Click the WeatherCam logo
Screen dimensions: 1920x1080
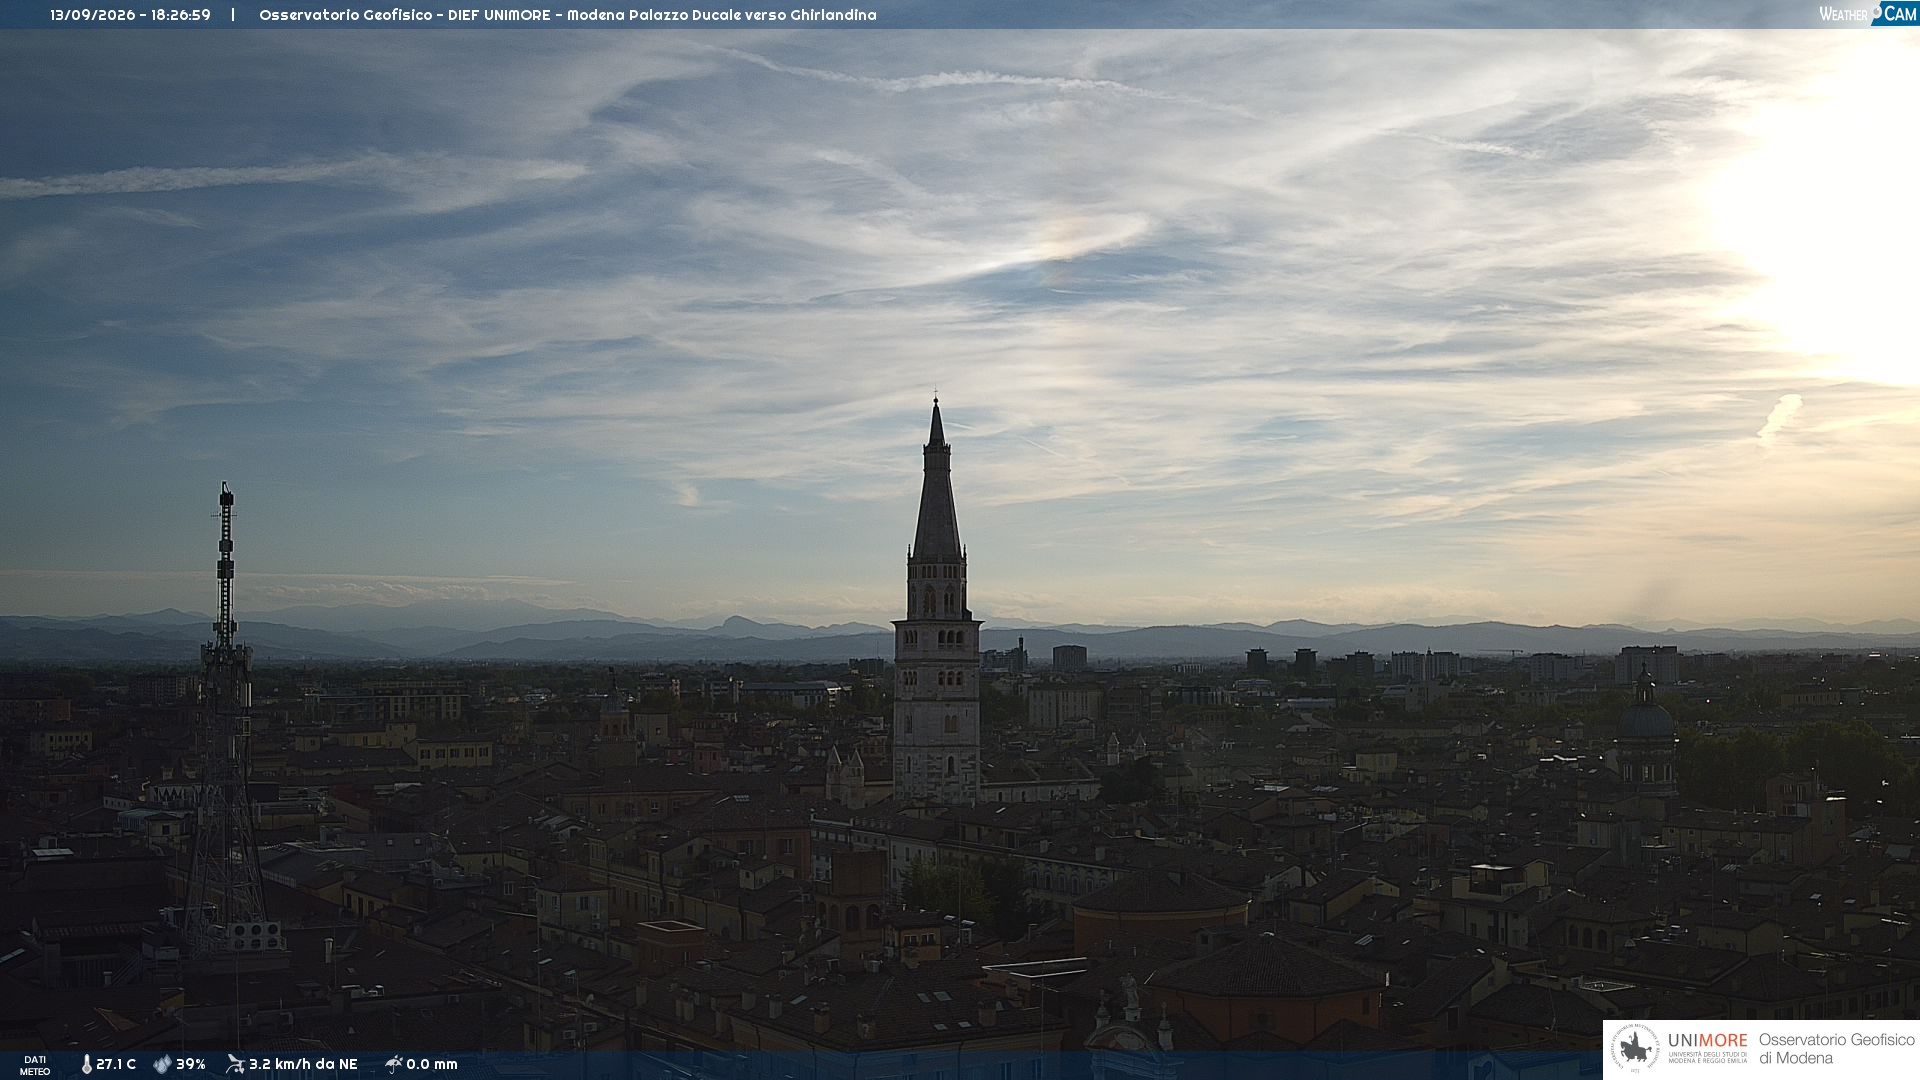1868,14
